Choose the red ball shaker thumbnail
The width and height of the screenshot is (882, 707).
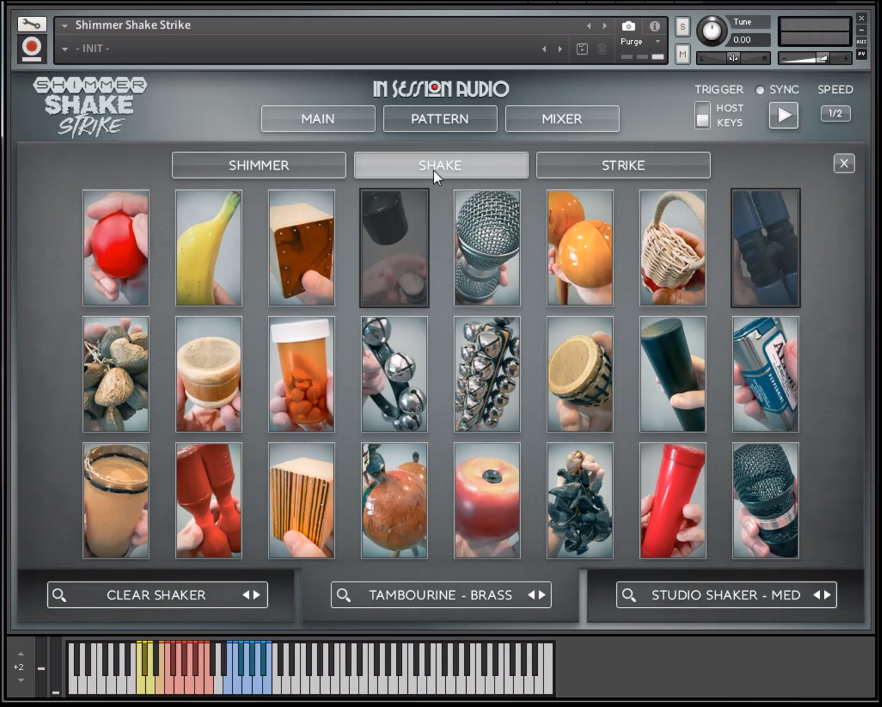tap(116, 248)
